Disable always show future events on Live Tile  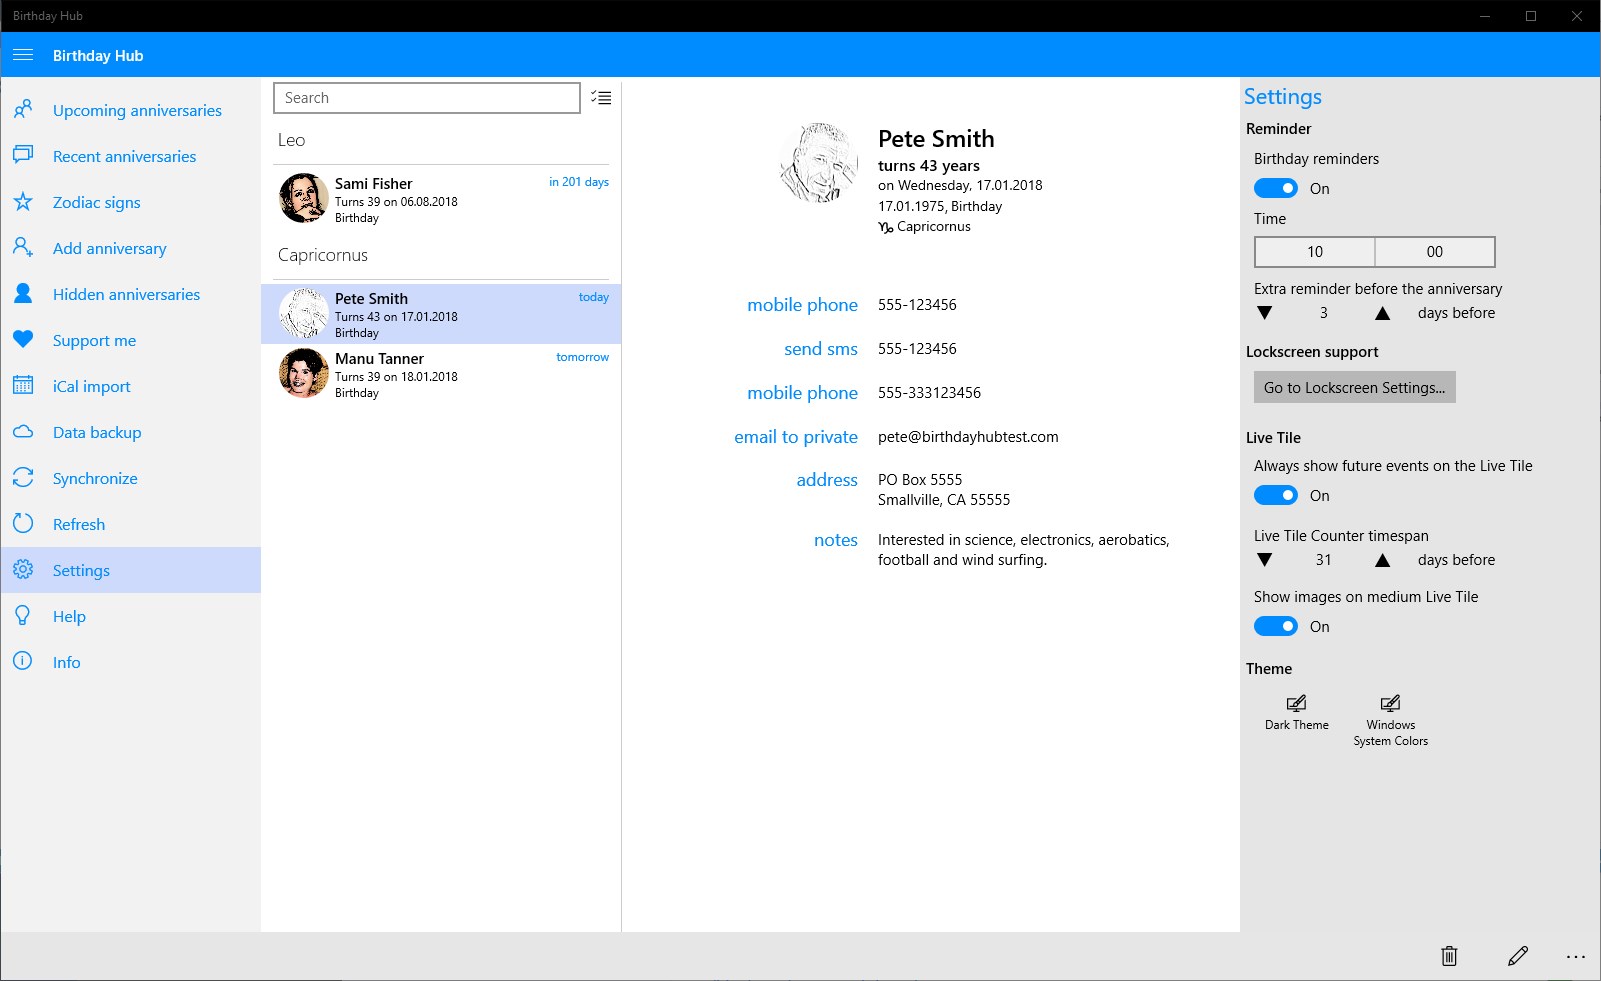point(1276,495)
